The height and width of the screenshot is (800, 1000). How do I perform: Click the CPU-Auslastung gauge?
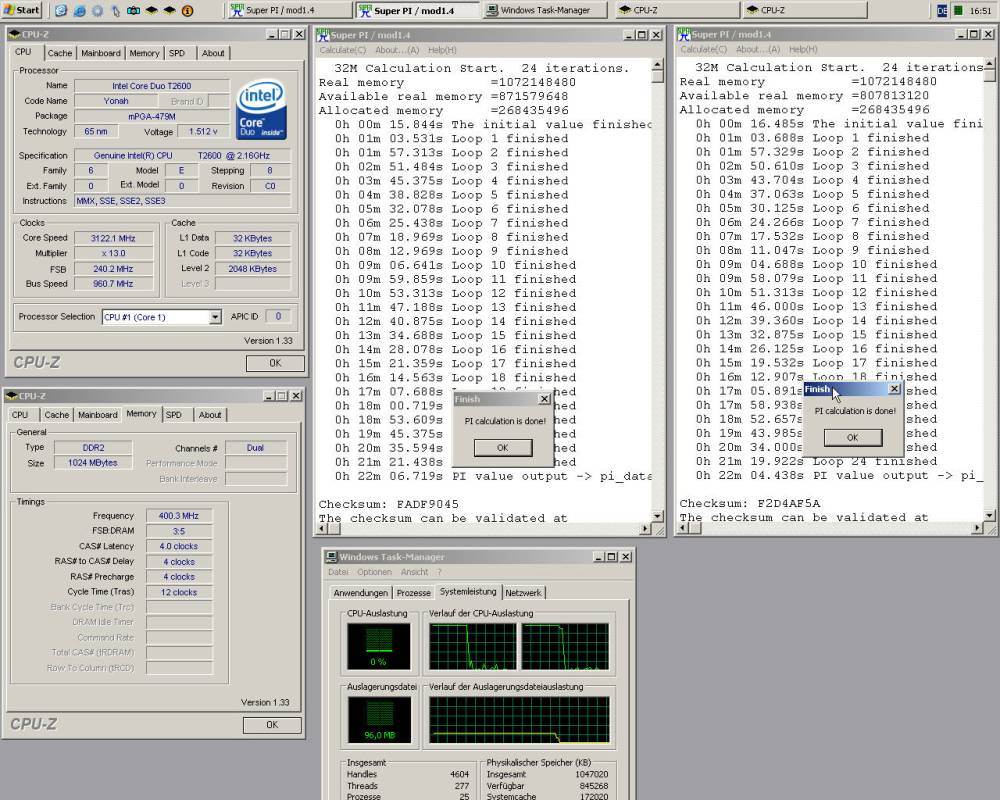pos(379,646)
